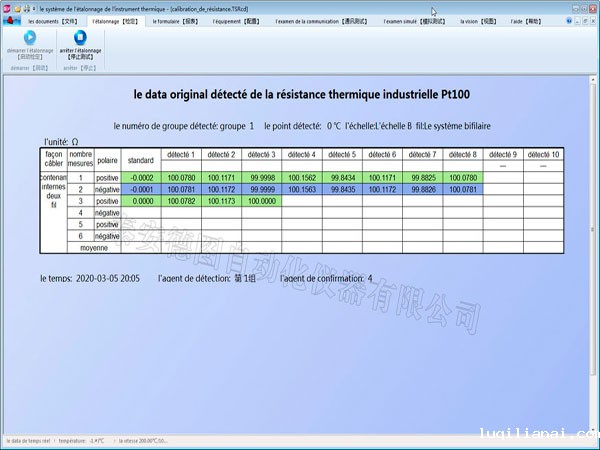The height and width of the screenshot is (450, 600).
Task: Click the 'polaire' column header
Action: coord(108,160)
